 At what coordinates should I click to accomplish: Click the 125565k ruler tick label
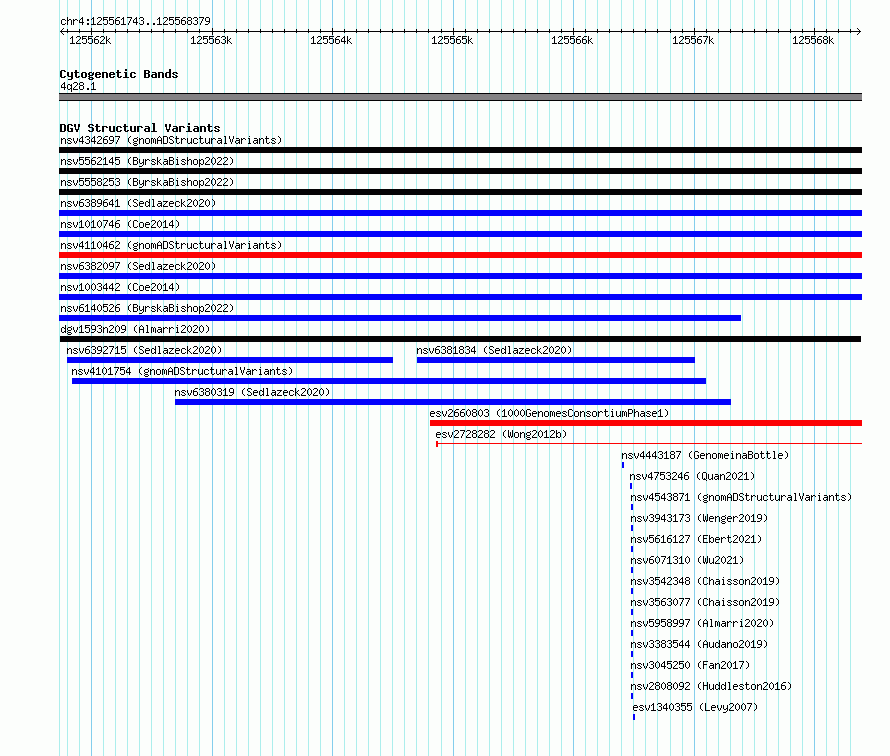[x=452, y=40]
